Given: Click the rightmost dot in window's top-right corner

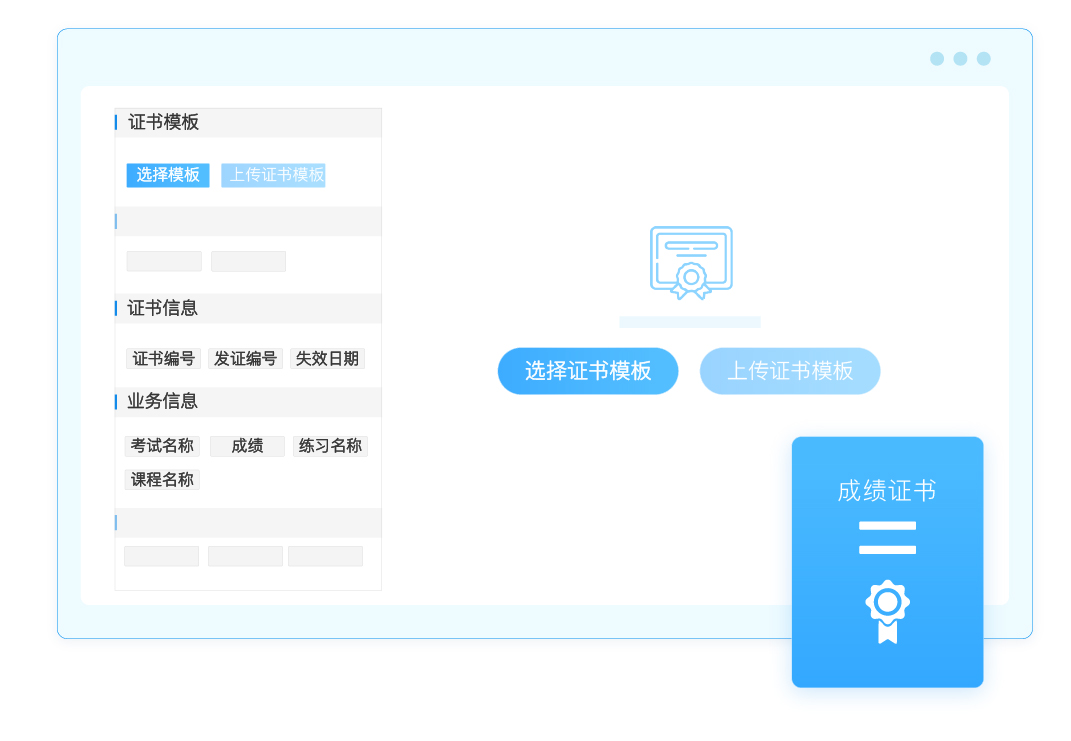Looking at the screenshot, I should coord(983,59).
